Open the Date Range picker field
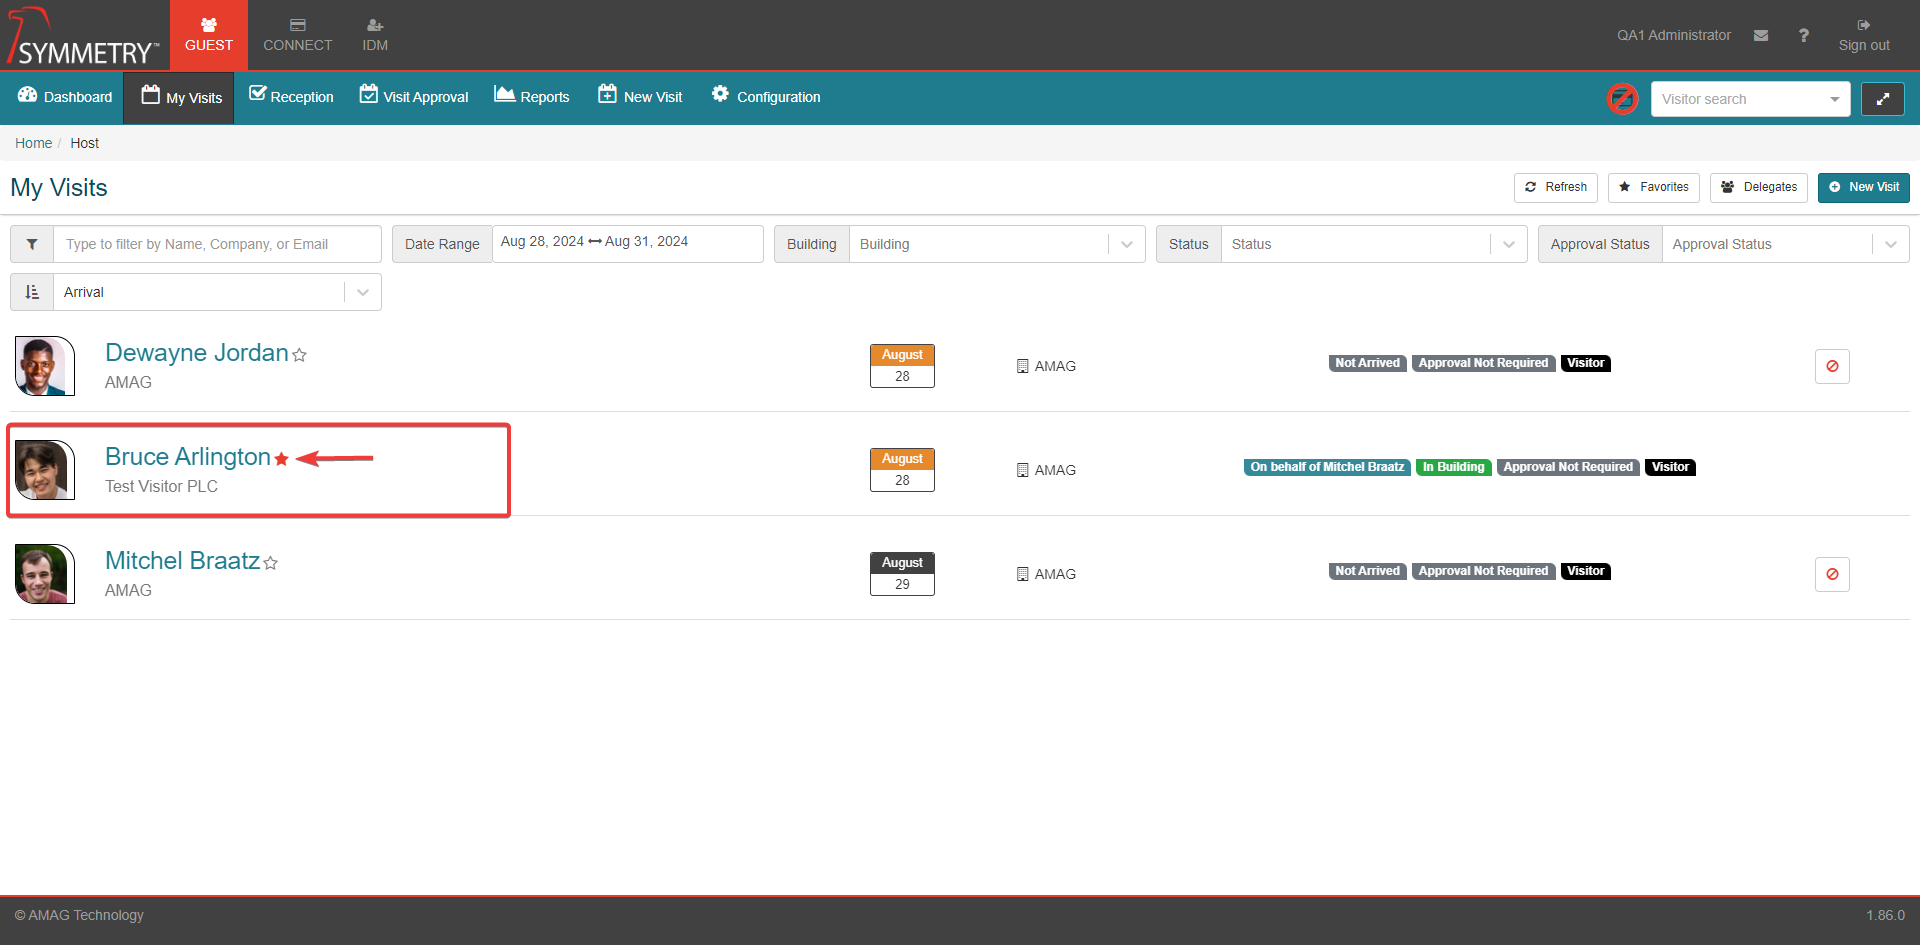 [628, 244]
